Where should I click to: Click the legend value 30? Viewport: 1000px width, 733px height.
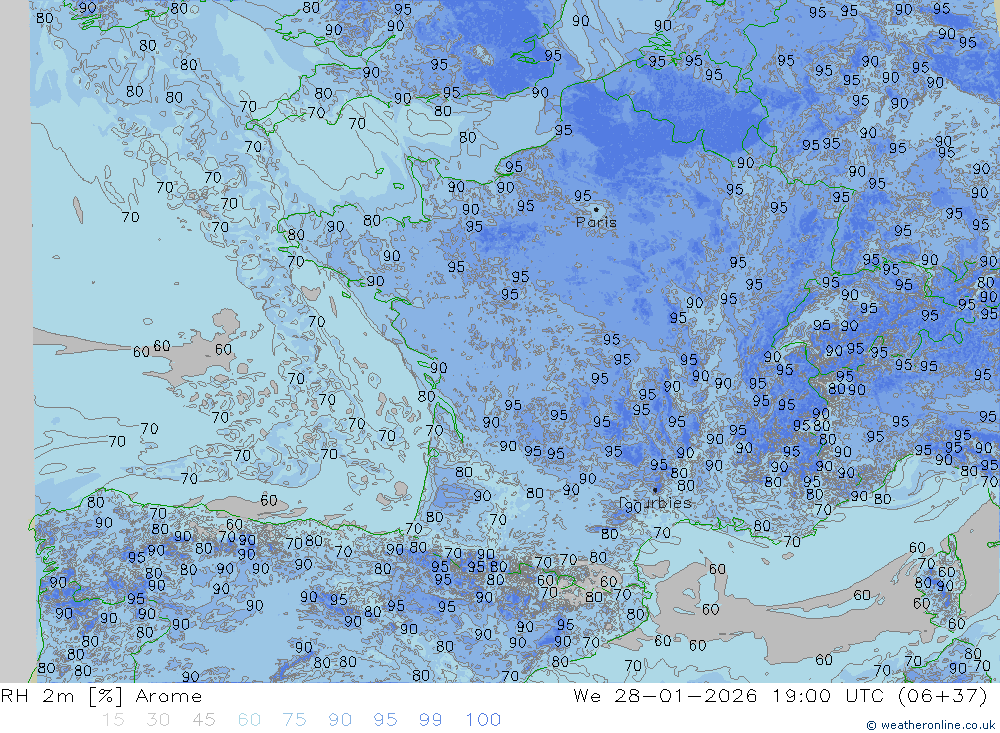158,720
